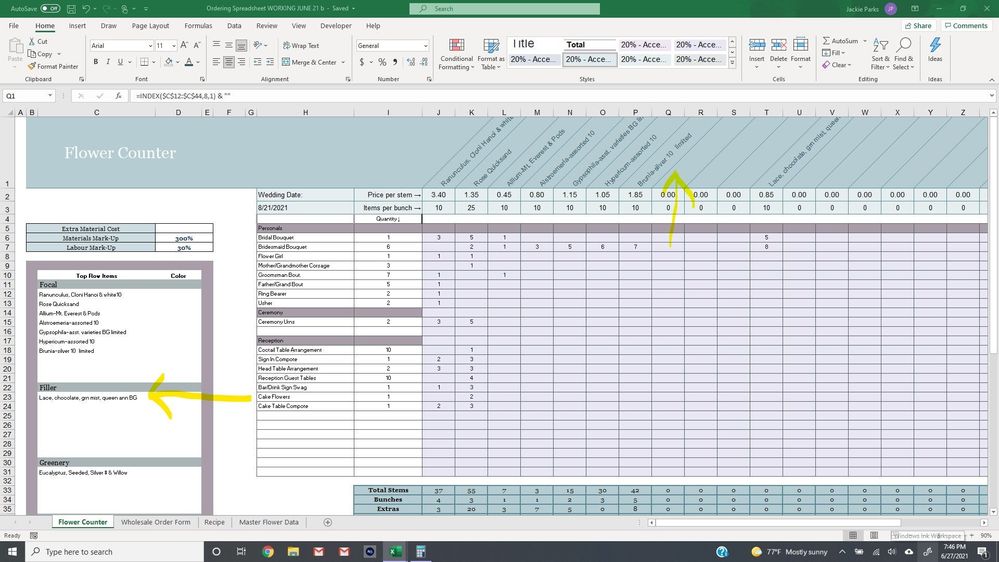This screenshot has height=562, width=999.
Task: Increase font size icon
Action: pos(184,45)
